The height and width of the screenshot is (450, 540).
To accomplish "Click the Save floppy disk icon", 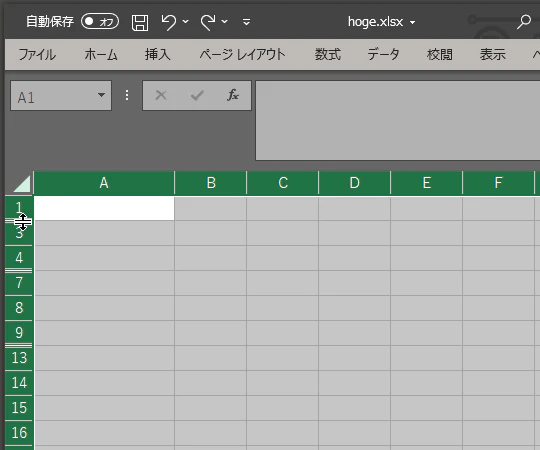I will point(140,23).
